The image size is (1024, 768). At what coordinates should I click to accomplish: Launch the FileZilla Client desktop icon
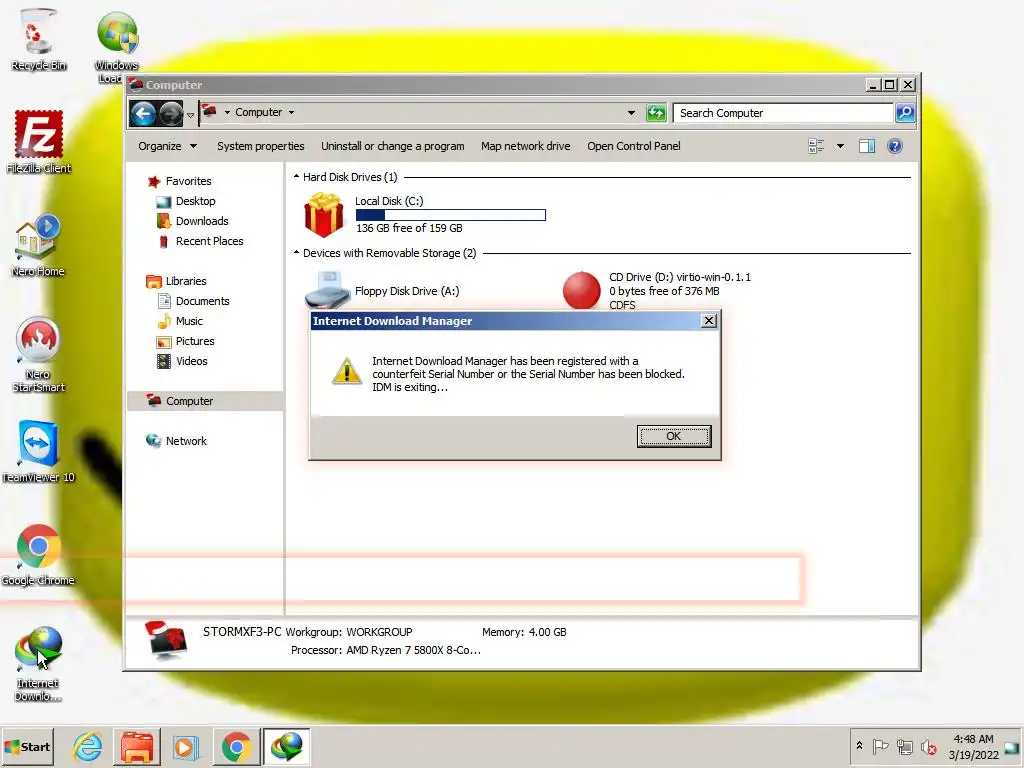39,142
